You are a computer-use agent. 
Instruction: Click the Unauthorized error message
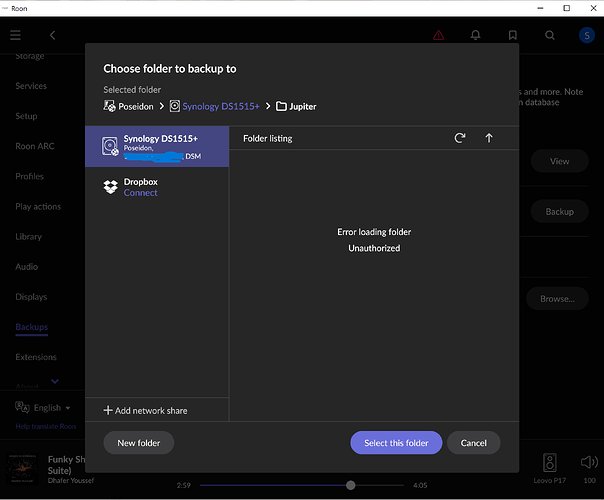[374, 248]
